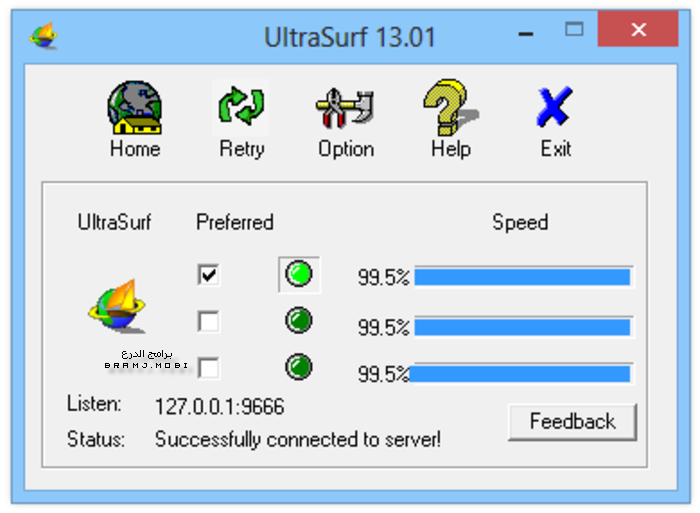Select the bright green first server indicator
This screenshot has height=513, width=700.
299,274
